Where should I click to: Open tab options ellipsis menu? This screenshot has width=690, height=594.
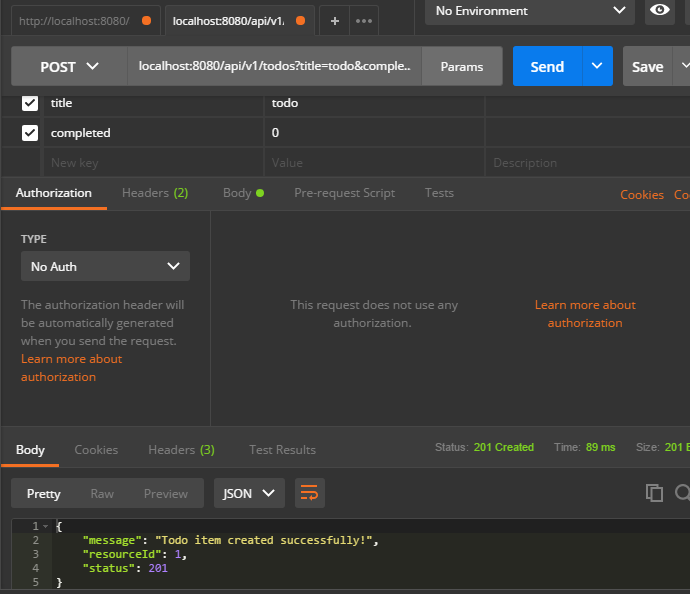(364, 21)
